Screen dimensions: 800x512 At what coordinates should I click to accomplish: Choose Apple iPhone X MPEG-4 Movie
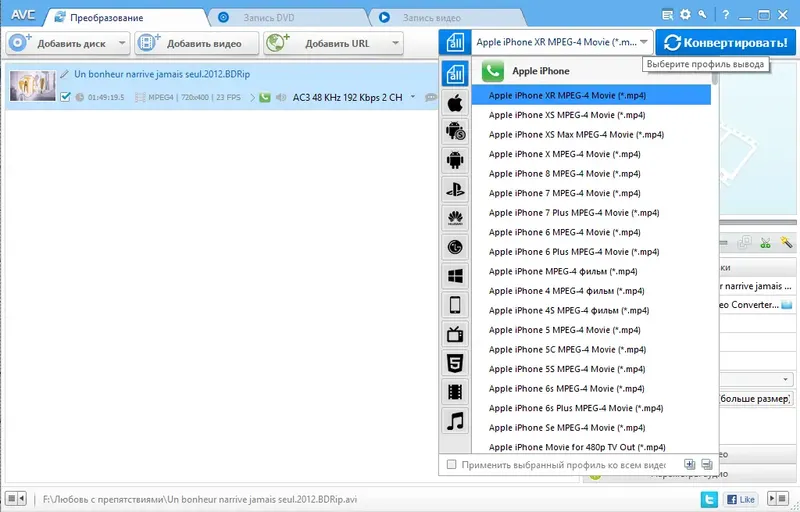click(591, 154)
